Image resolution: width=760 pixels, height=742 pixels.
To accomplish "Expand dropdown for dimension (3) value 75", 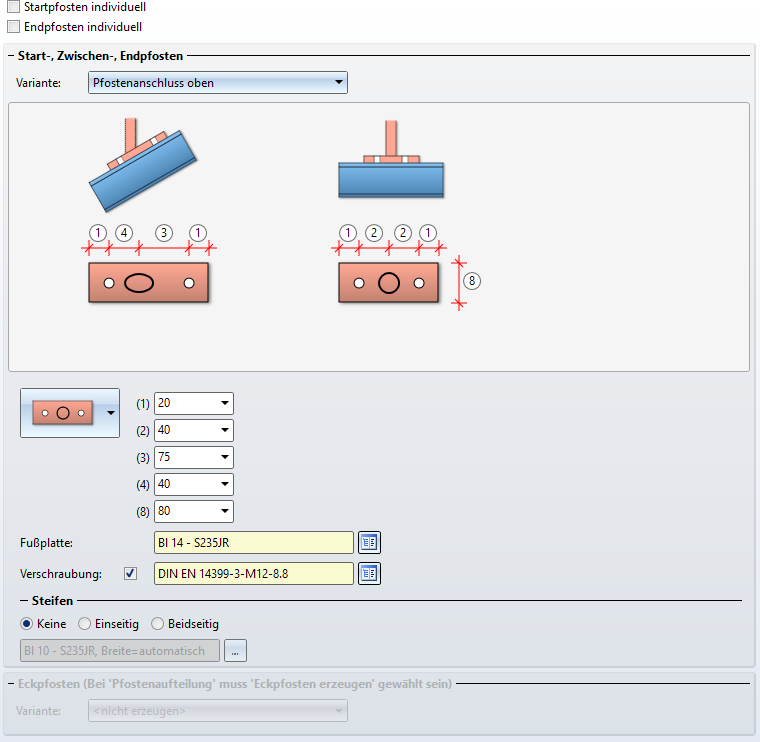I will tap(224, 457).
